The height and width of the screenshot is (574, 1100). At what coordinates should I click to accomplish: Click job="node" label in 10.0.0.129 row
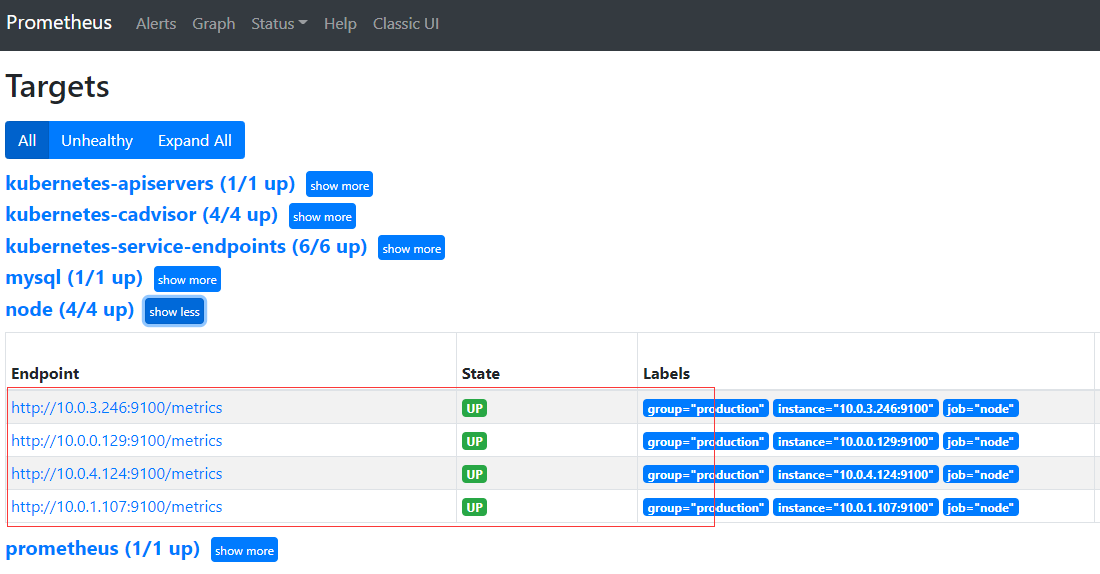(980, 441)
